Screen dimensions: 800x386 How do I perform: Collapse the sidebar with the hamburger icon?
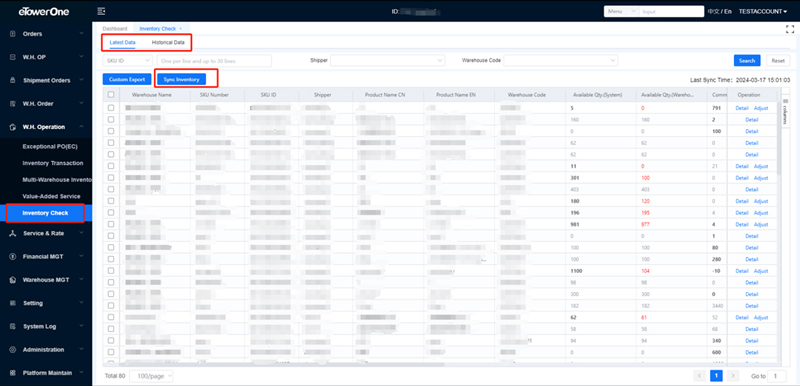click(x=101, y=11)
